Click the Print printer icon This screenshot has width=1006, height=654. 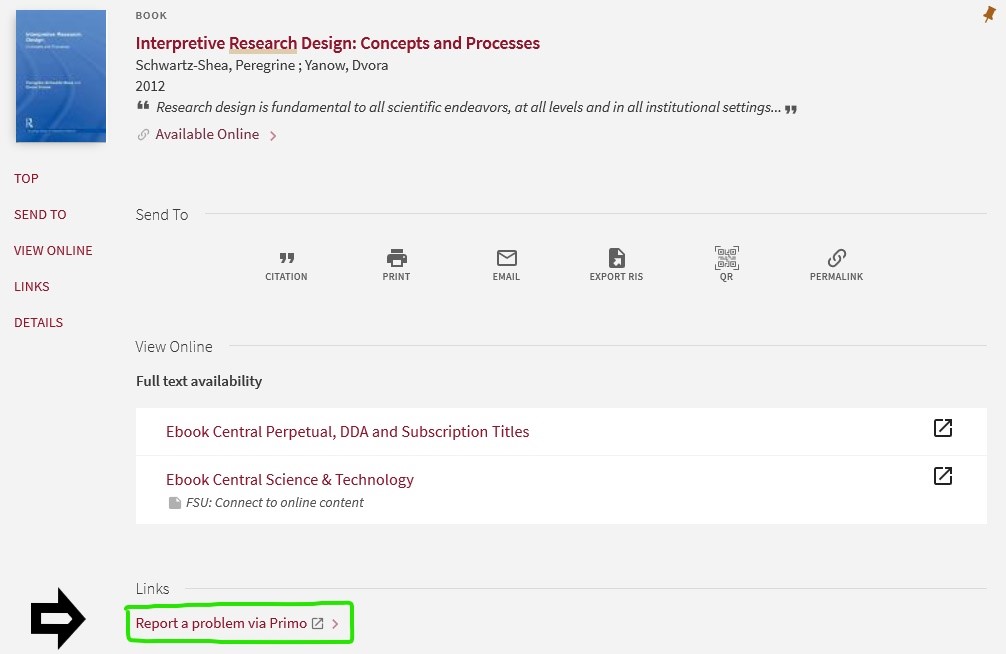click(x=396, y=258)
